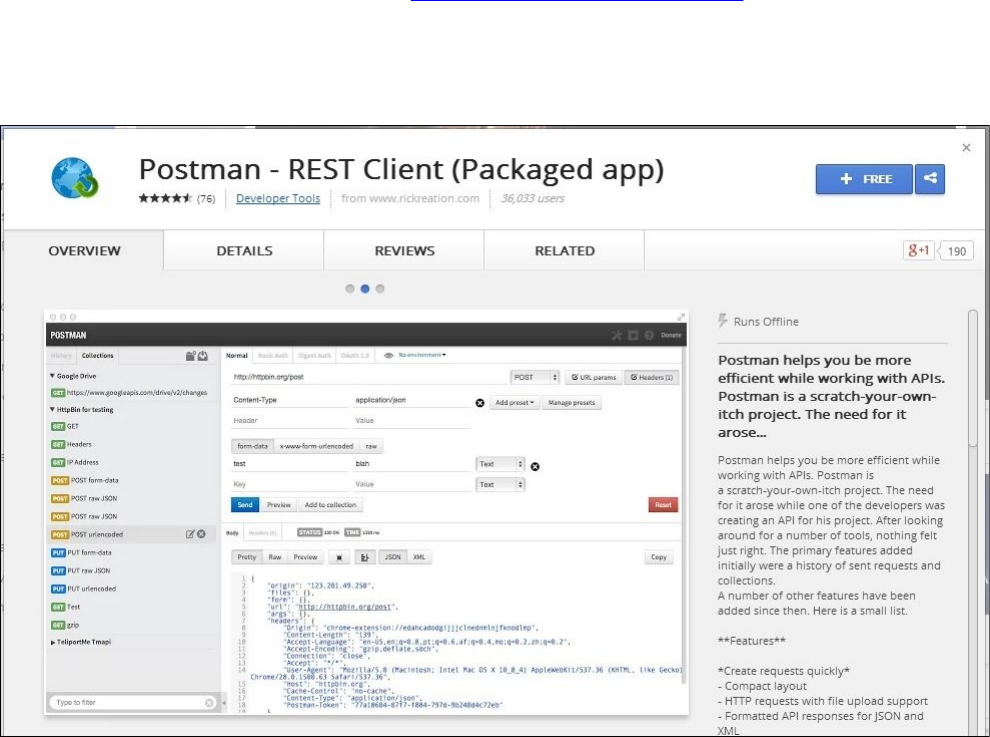Open the POST method dropdown

point(535,377)
